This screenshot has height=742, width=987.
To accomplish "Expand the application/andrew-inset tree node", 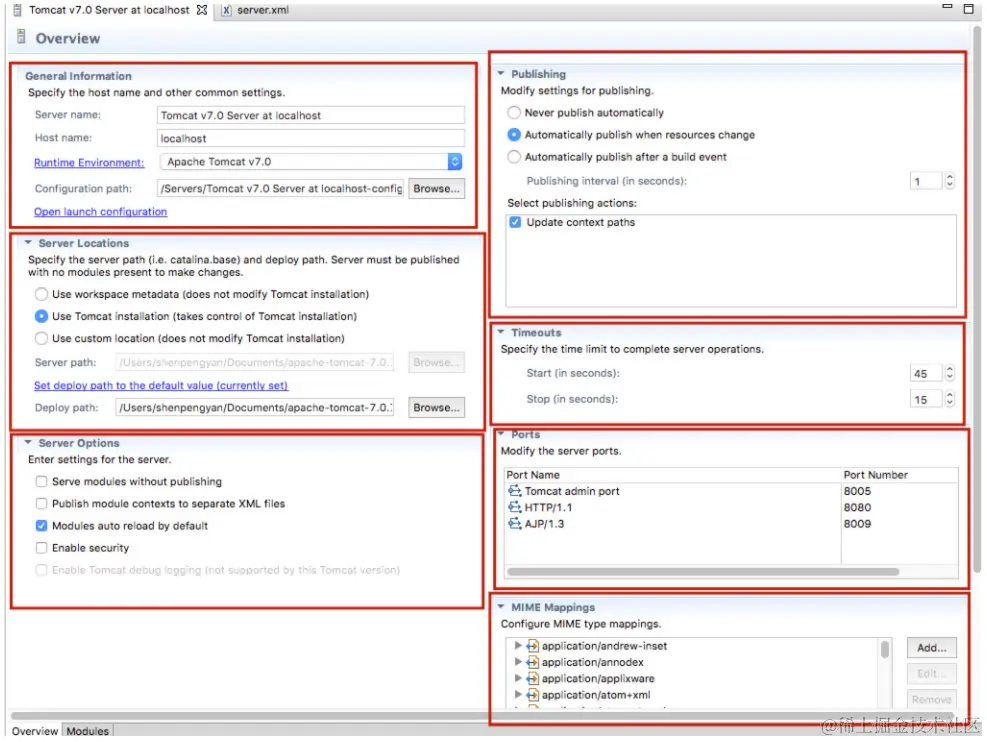I will 517,645.
